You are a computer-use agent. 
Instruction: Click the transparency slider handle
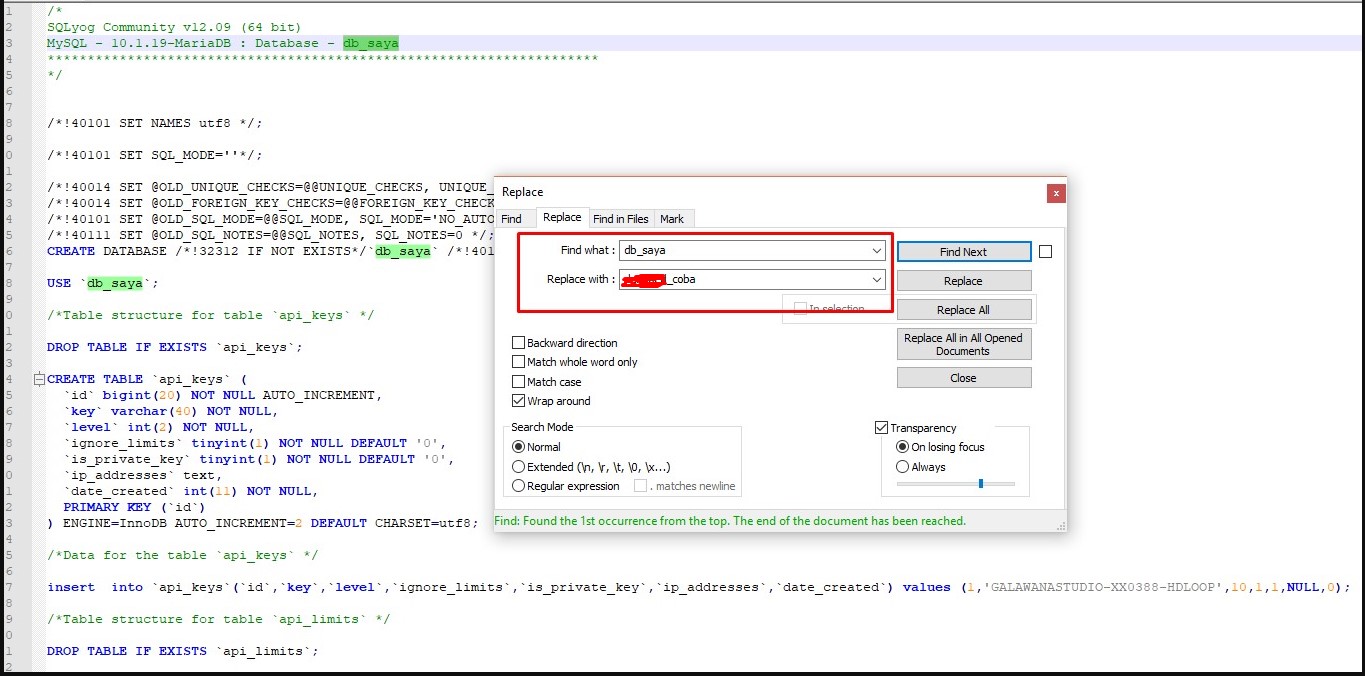click(981, 484)
